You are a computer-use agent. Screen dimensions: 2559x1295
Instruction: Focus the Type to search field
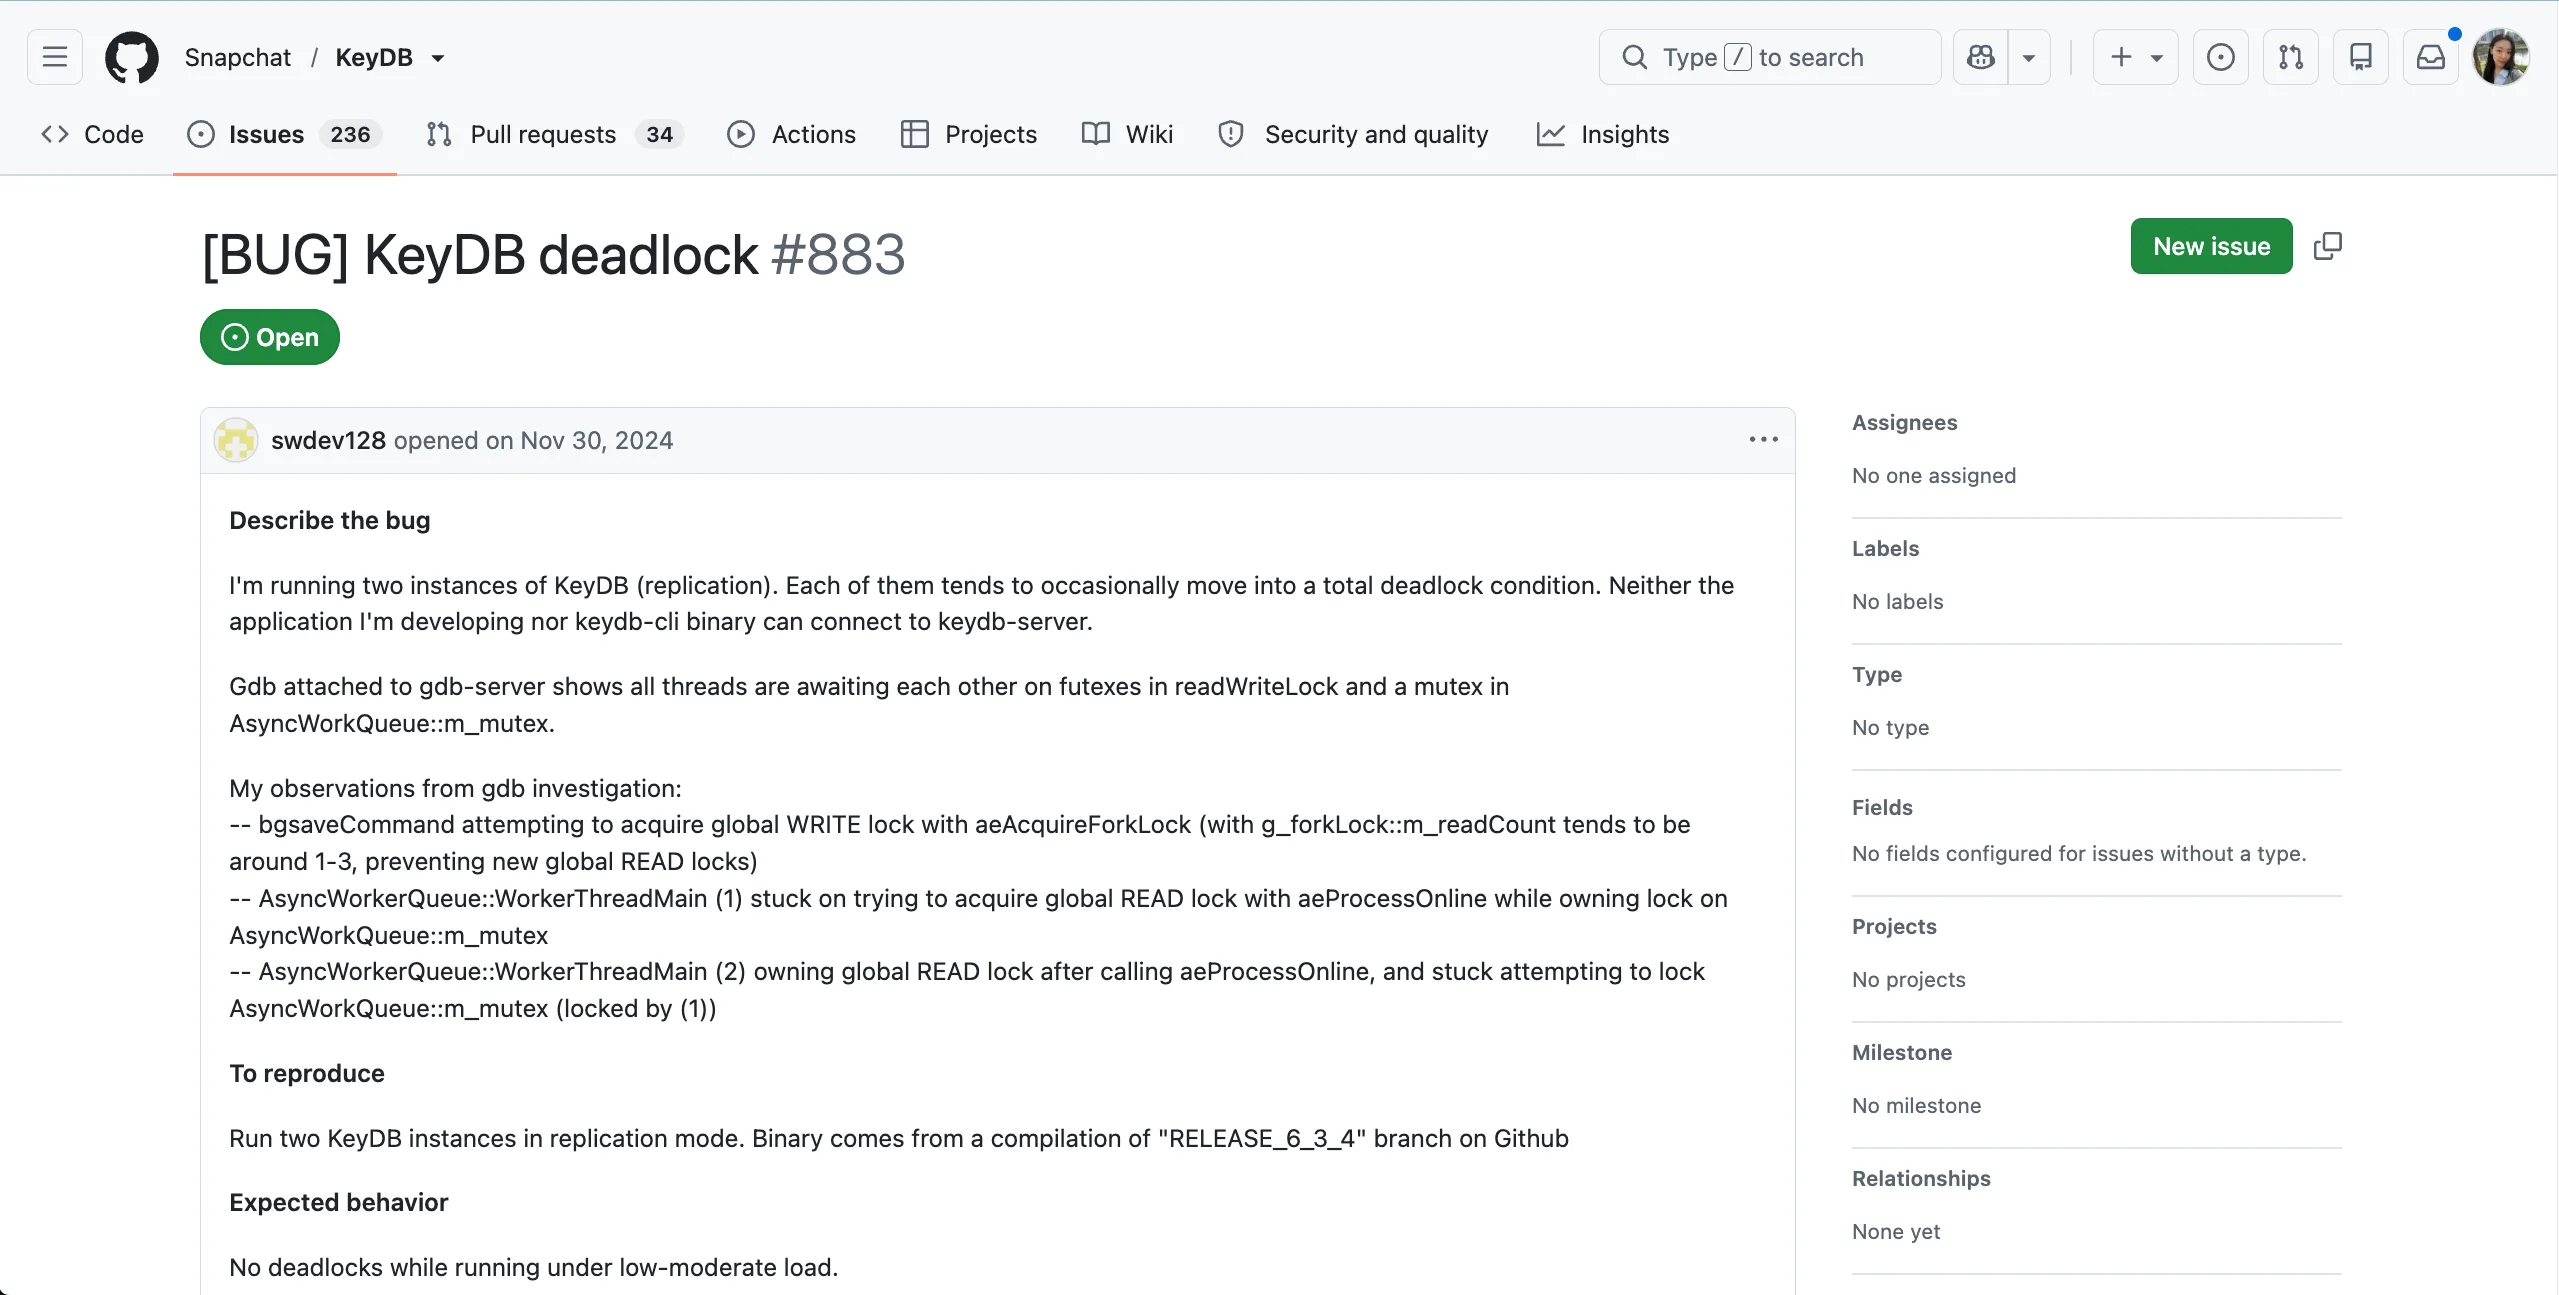coord(1769,57)
